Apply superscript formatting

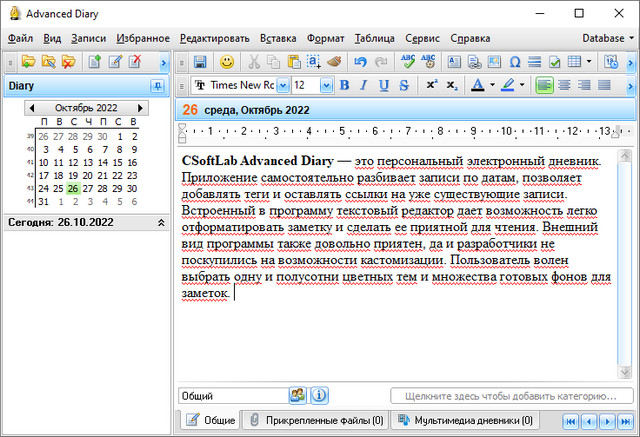click(x=431, y=85)
